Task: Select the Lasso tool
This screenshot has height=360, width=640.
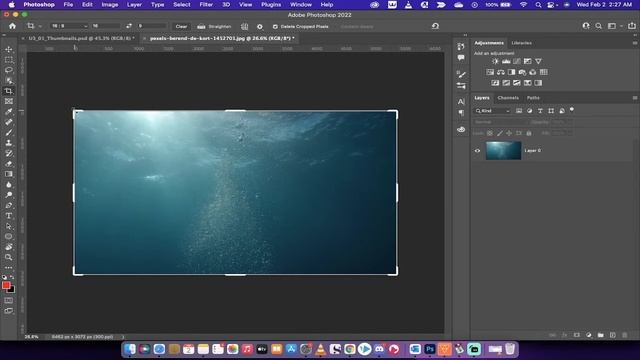Action: [x=9, y=70]
